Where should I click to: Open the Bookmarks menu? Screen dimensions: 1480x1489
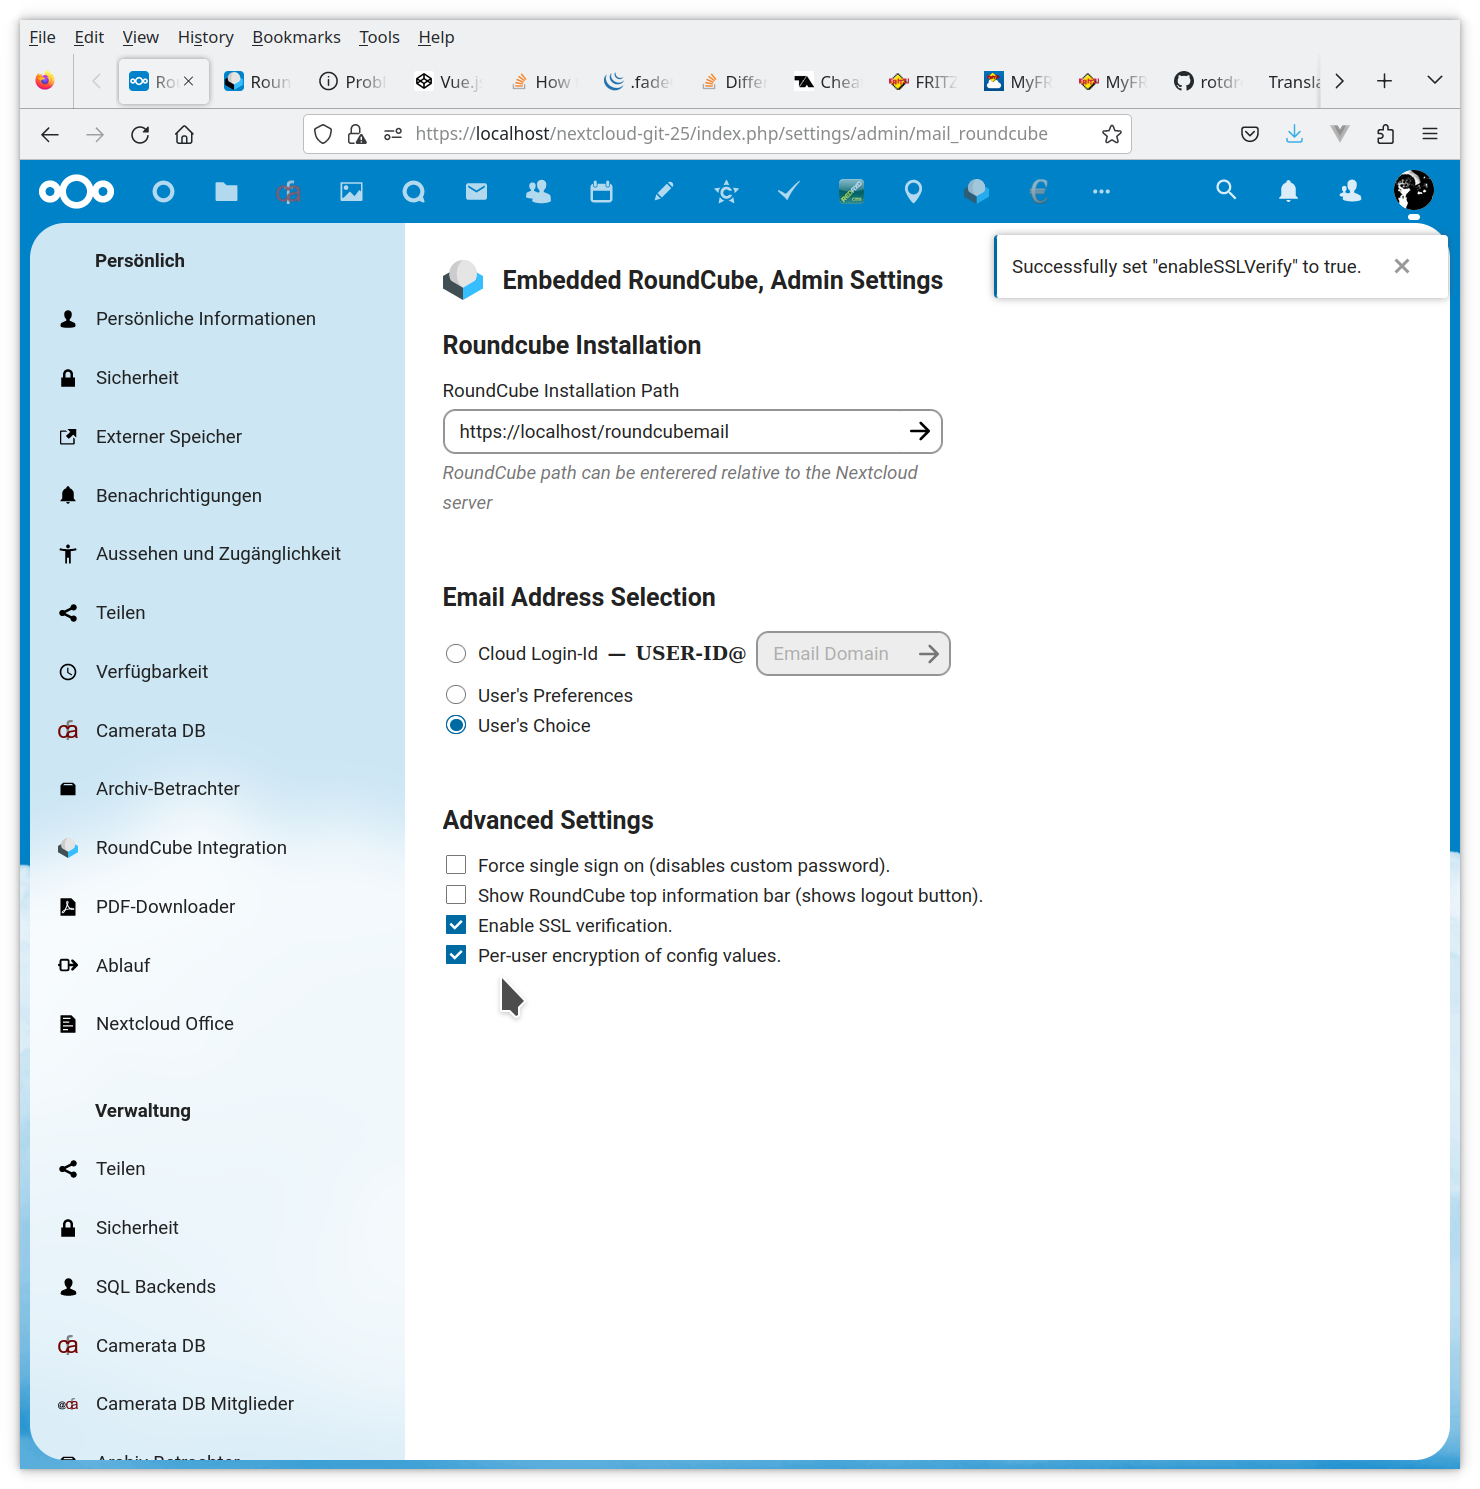coord(296,37)
